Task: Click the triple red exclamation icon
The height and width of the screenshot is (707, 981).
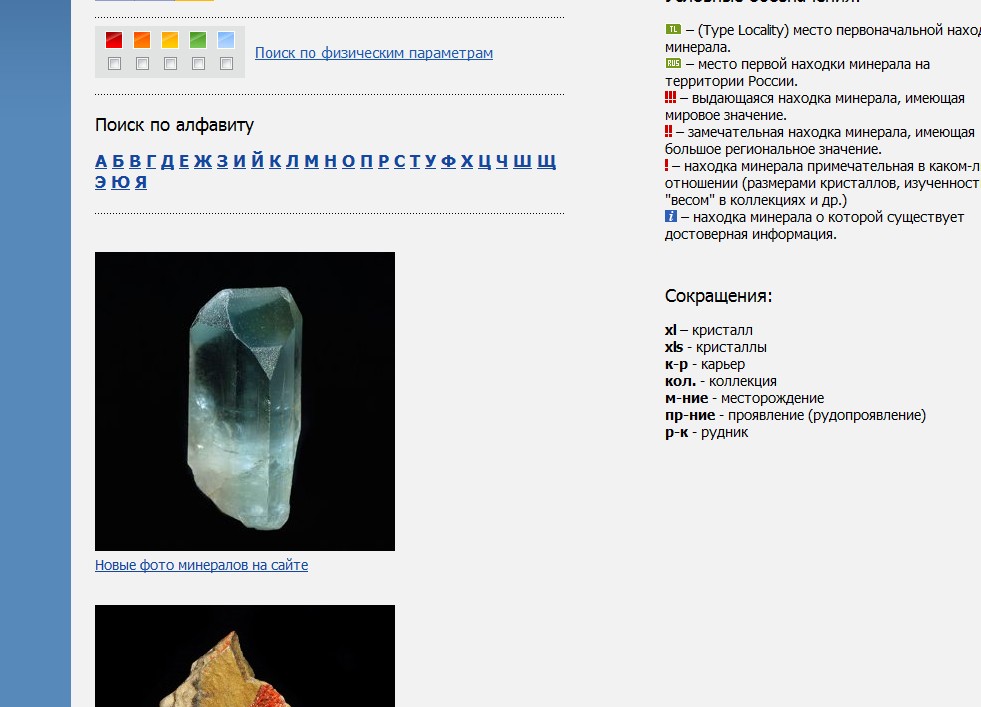Action: pos(670,98)
